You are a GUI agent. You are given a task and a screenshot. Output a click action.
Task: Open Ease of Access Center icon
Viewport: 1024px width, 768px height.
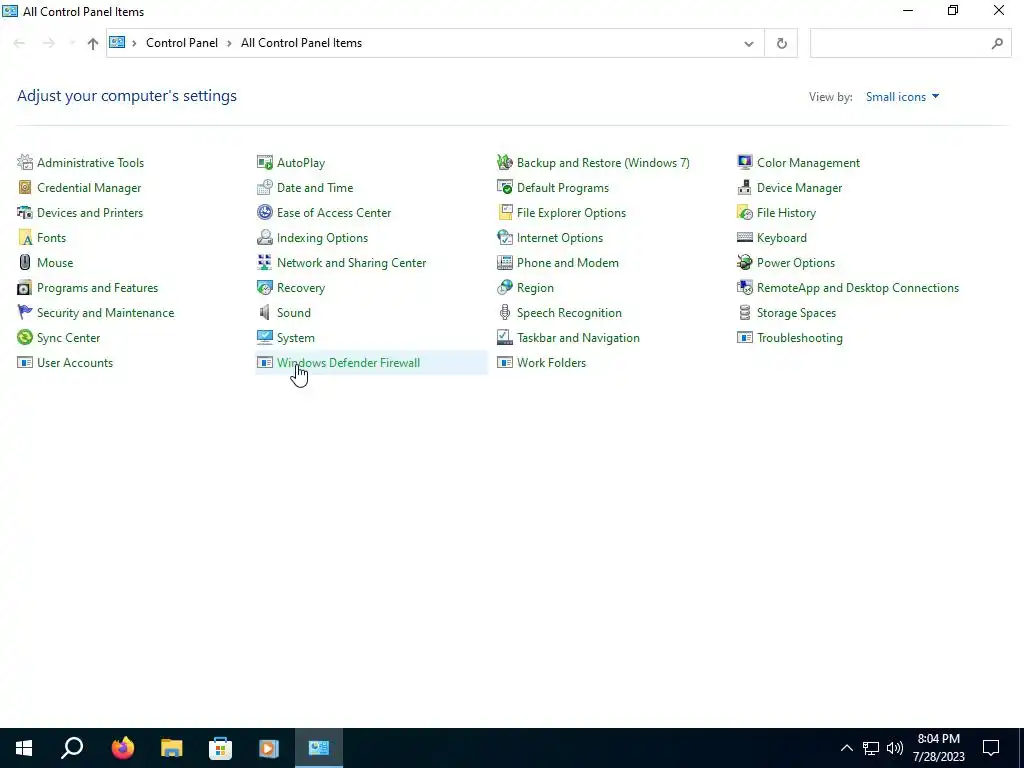pyautogui.click(x=264, y=213)
